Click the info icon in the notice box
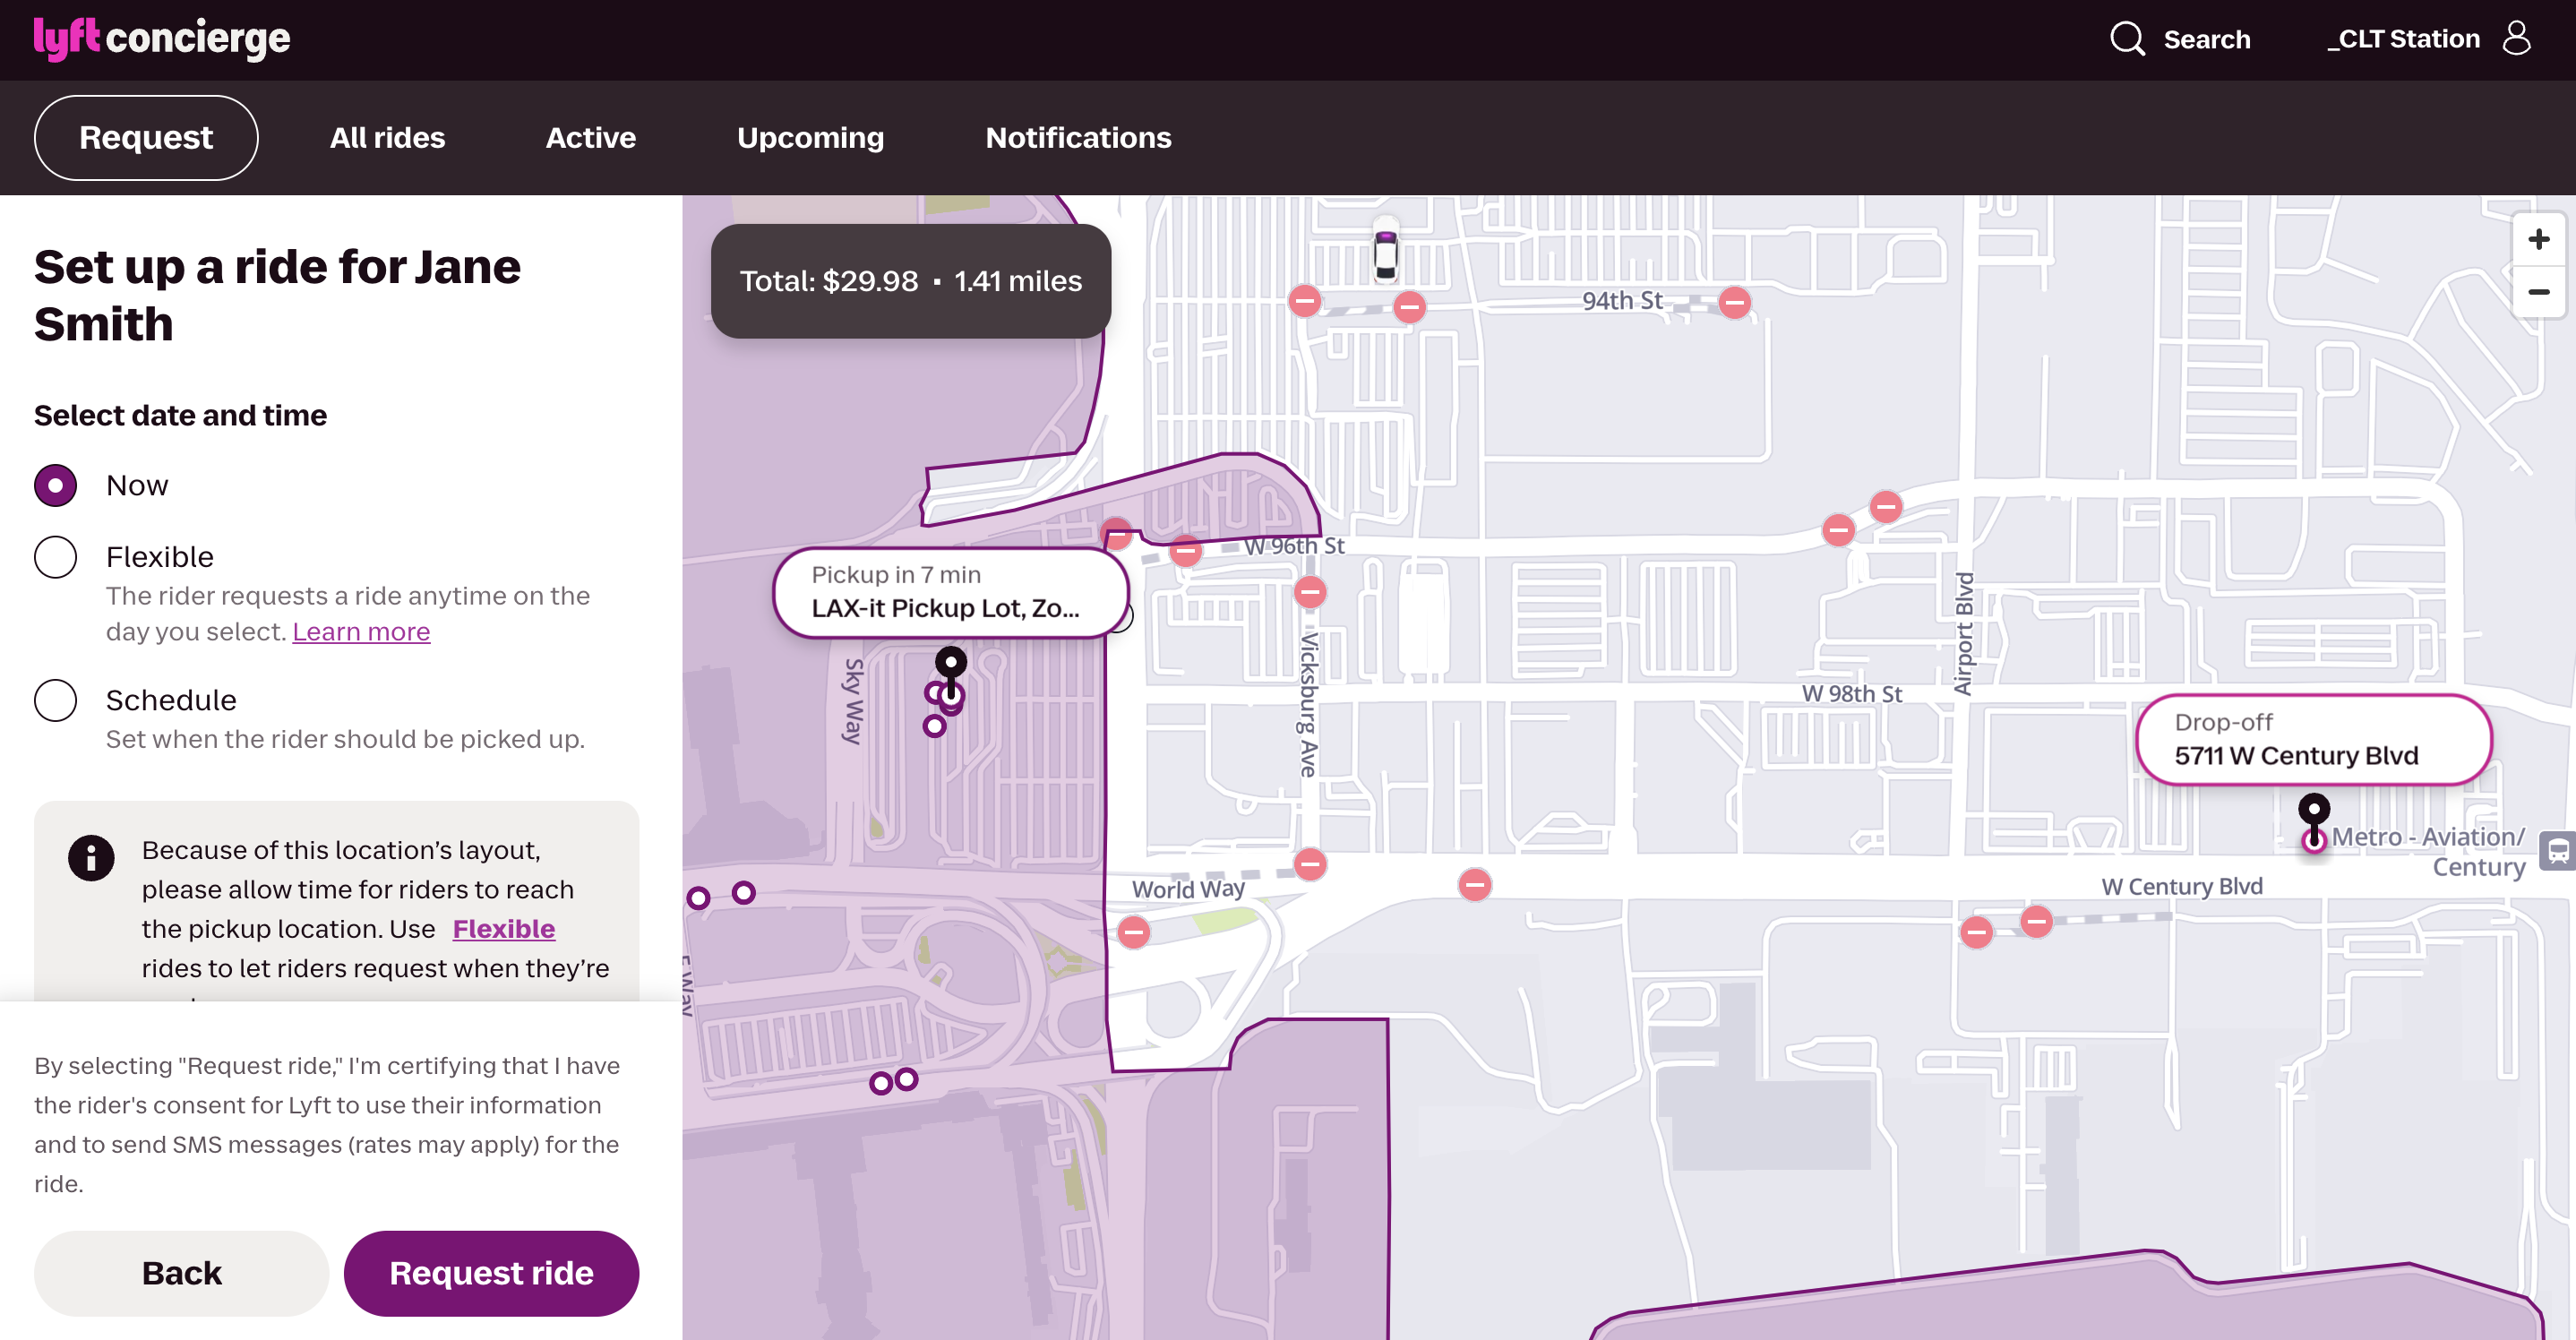Viewport: 2576px width, 1340px height. tap(91, 857)
